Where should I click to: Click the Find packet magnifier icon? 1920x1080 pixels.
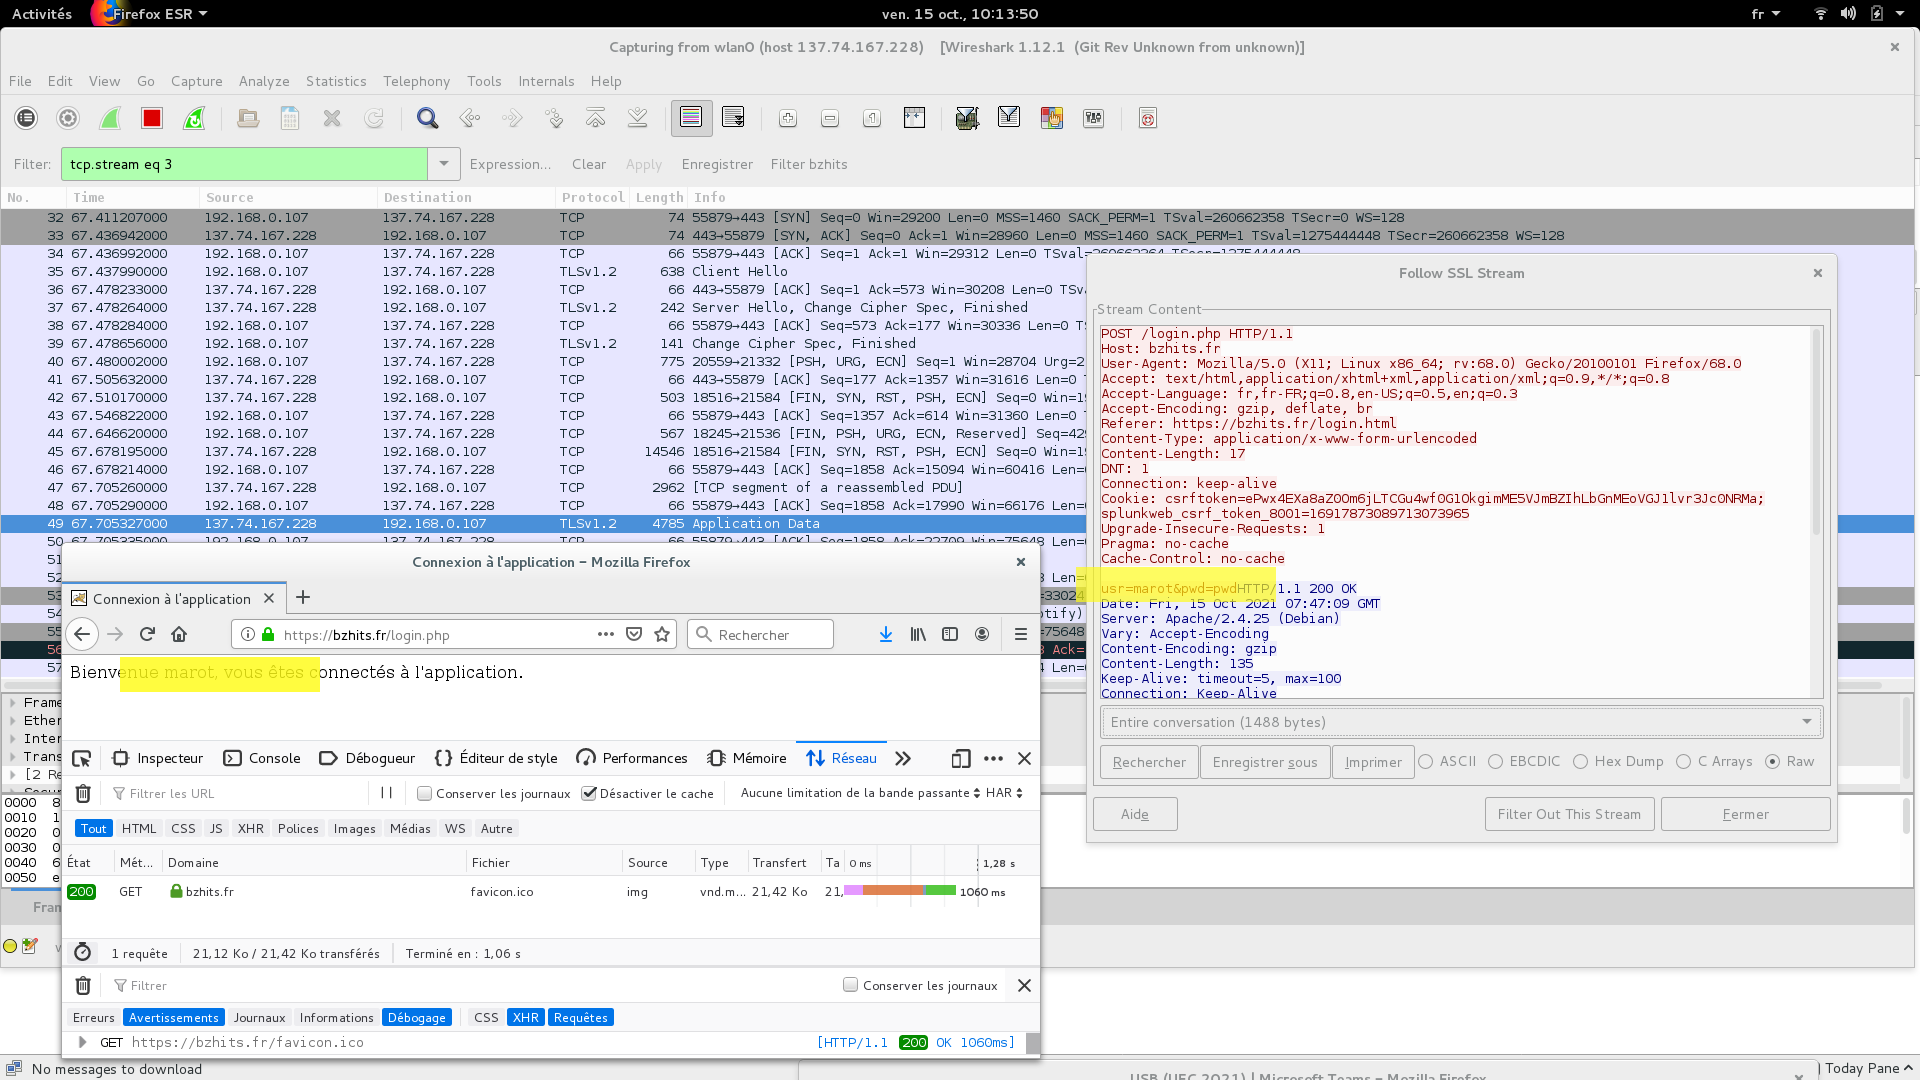[x=427, y=119]
